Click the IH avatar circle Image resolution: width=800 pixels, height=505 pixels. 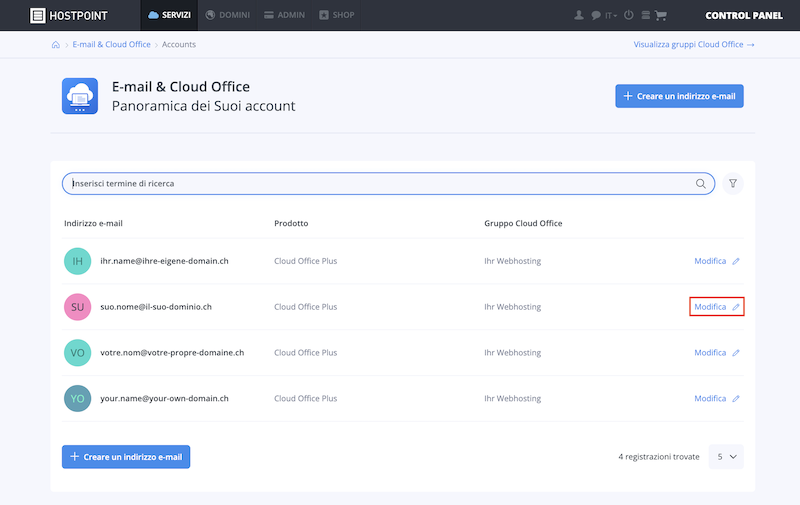coord(78,261)
